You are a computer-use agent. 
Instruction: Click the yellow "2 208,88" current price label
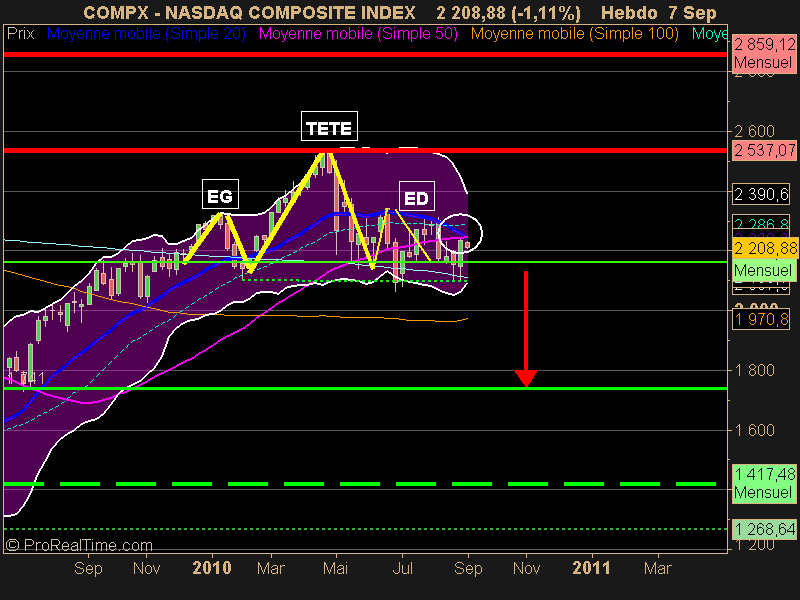pos(765,248)
